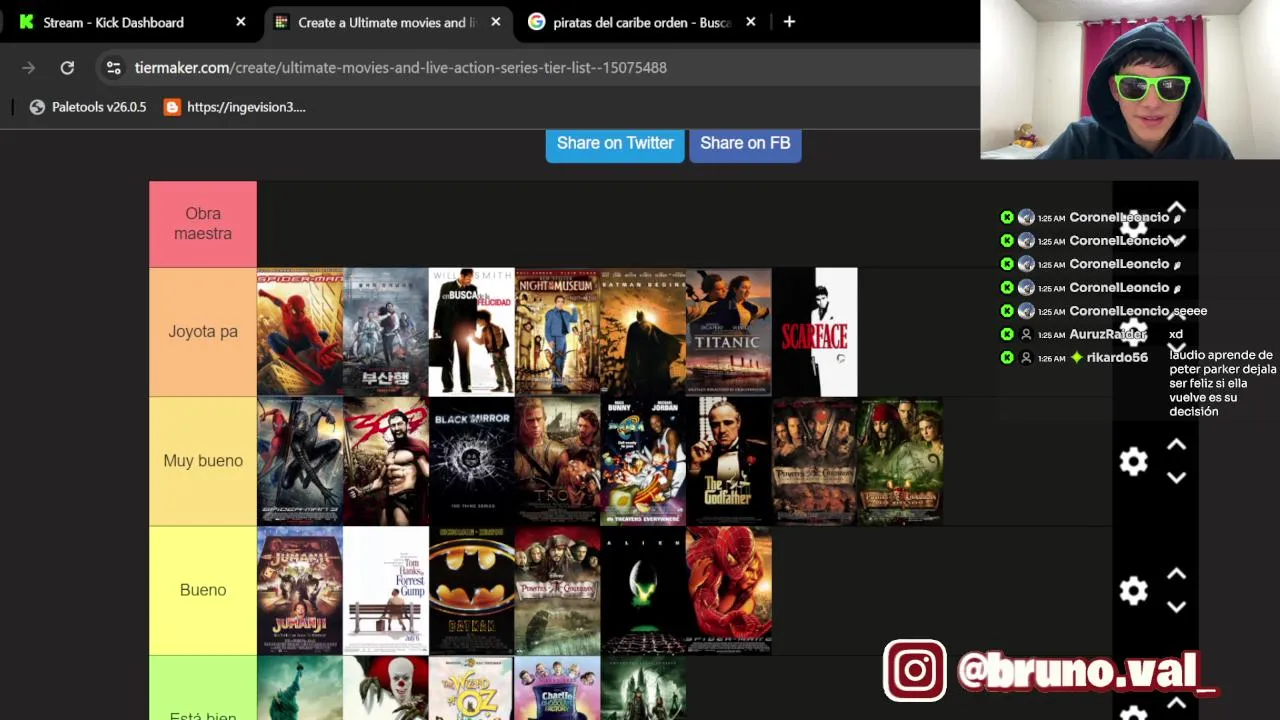Image resolution: width=1280 pixels, height=720 pixels.
Task: Click AuruzRaider username in chat overlay
Action: [1107, 334]
